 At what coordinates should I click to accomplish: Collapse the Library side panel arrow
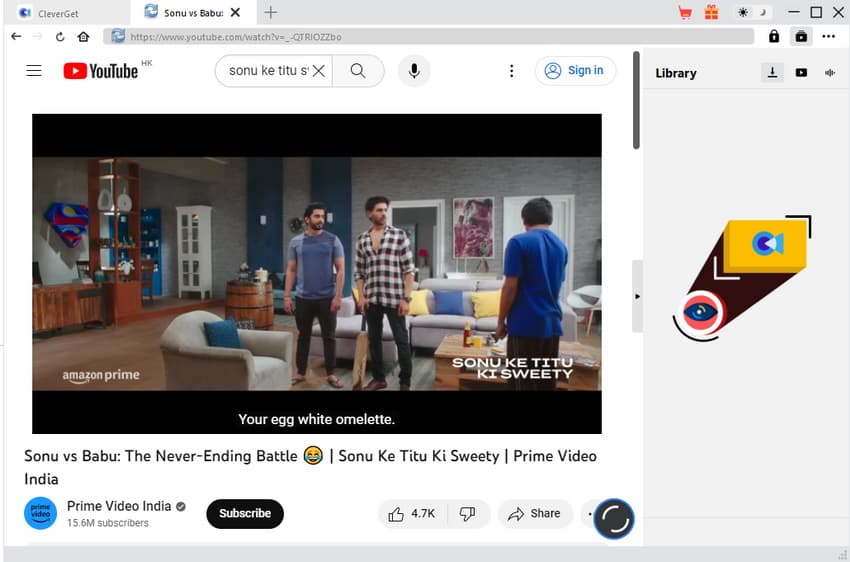click(637, 296)
